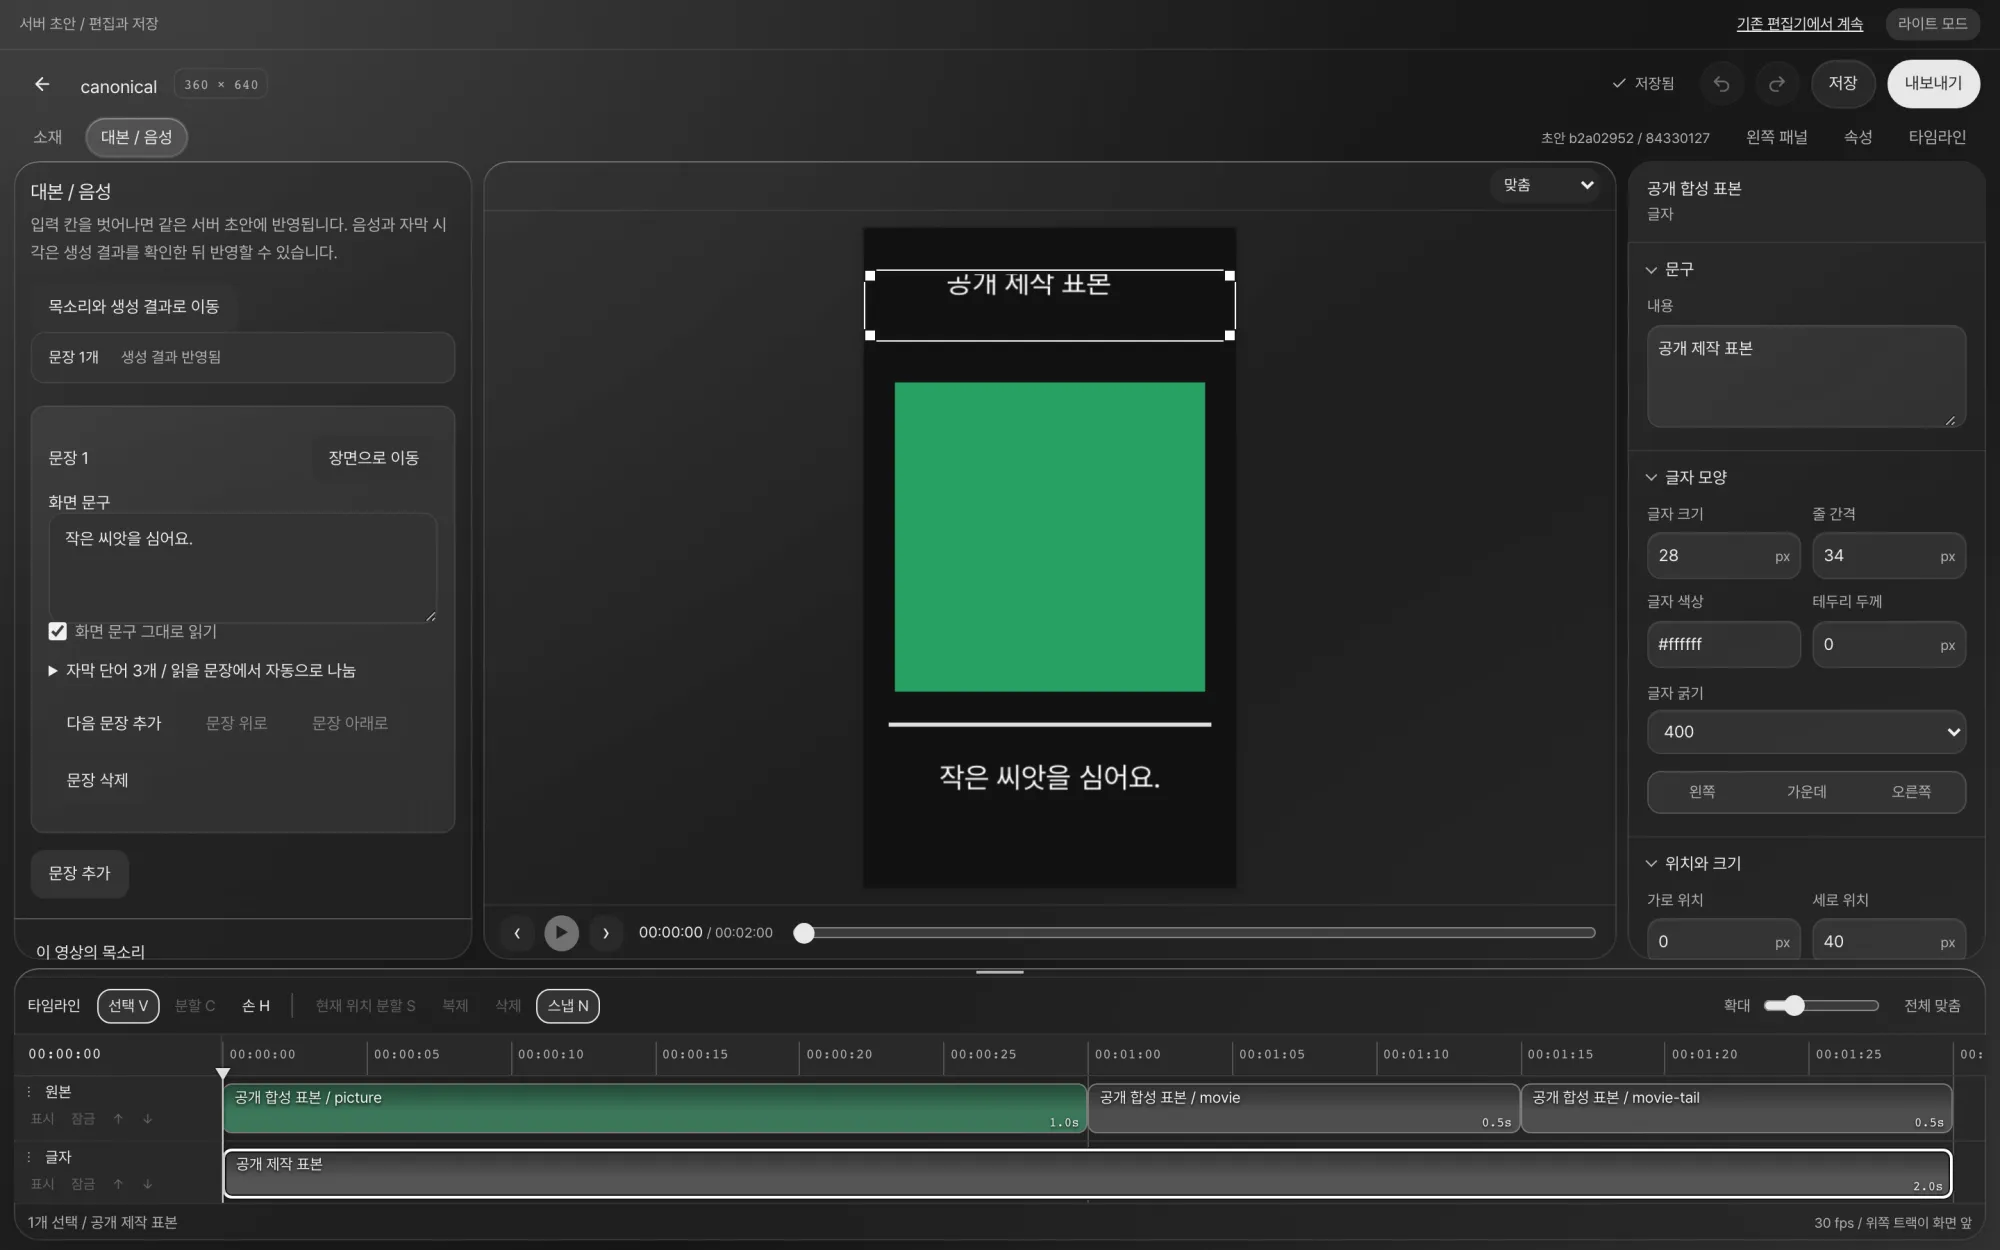The image size is (2000, 1250).
Task: Click the back arrow next to canonical
Action: 42,85
